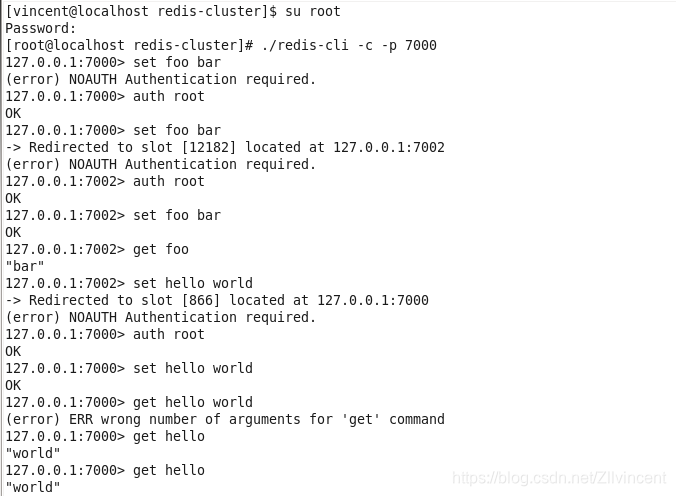Click the last 'get hello' command

pyautogui.click(x=169, y=470)
